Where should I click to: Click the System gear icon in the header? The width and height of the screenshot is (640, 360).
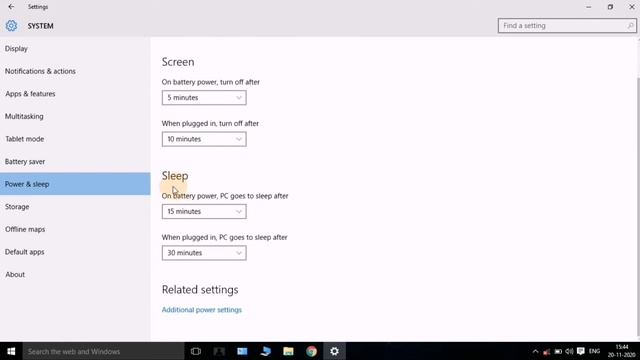pyautogui.click(x=11, y=26)
